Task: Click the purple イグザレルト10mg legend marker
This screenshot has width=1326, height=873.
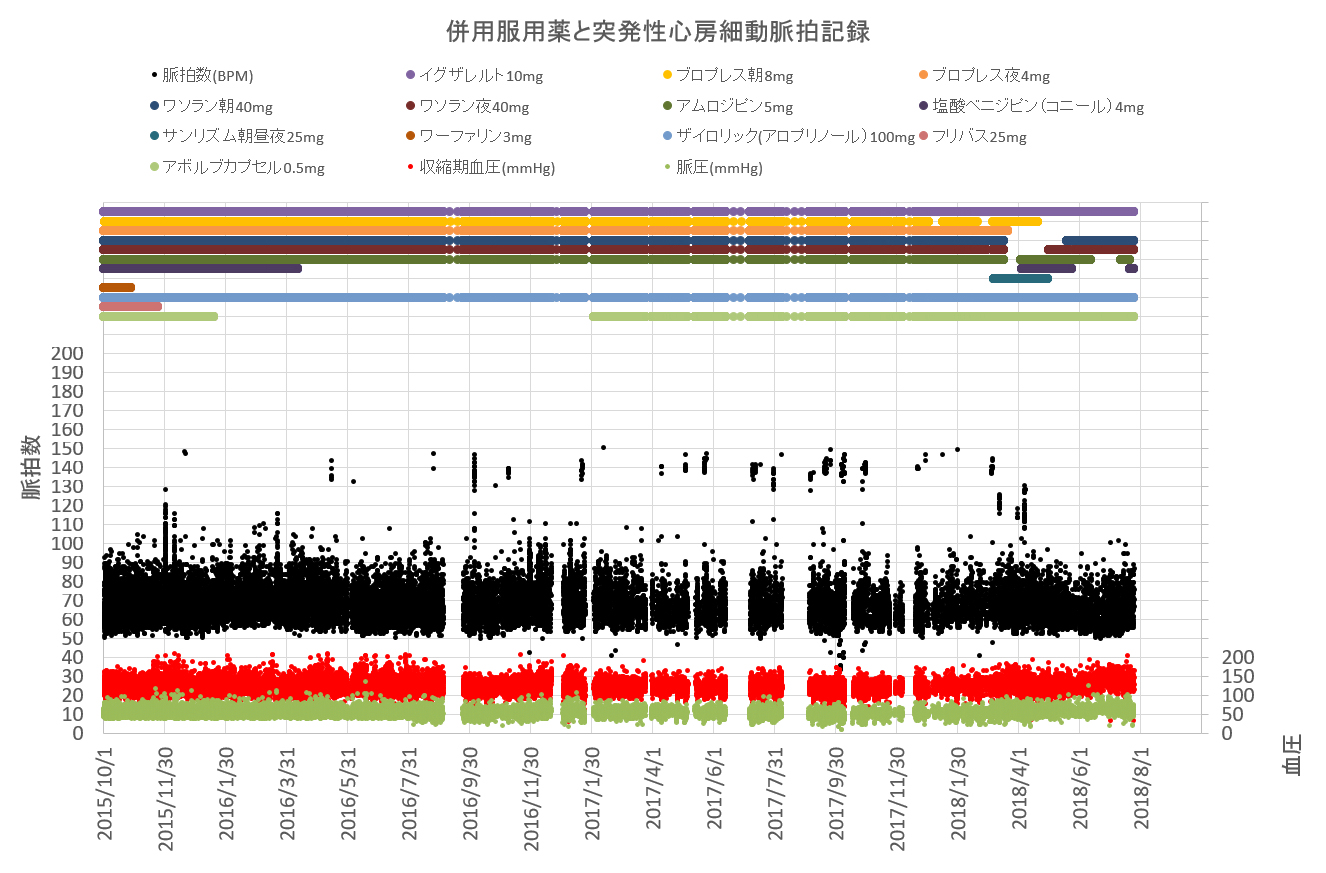Action: tap(410, 76)
